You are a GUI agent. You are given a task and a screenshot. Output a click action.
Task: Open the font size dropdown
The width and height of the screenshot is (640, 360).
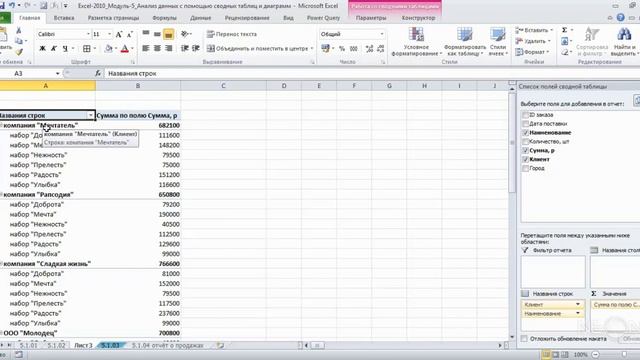109,34
